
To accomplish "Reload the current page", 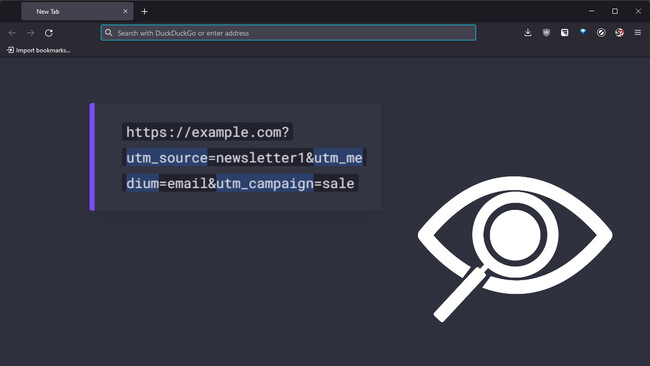I will pos(49,33).
